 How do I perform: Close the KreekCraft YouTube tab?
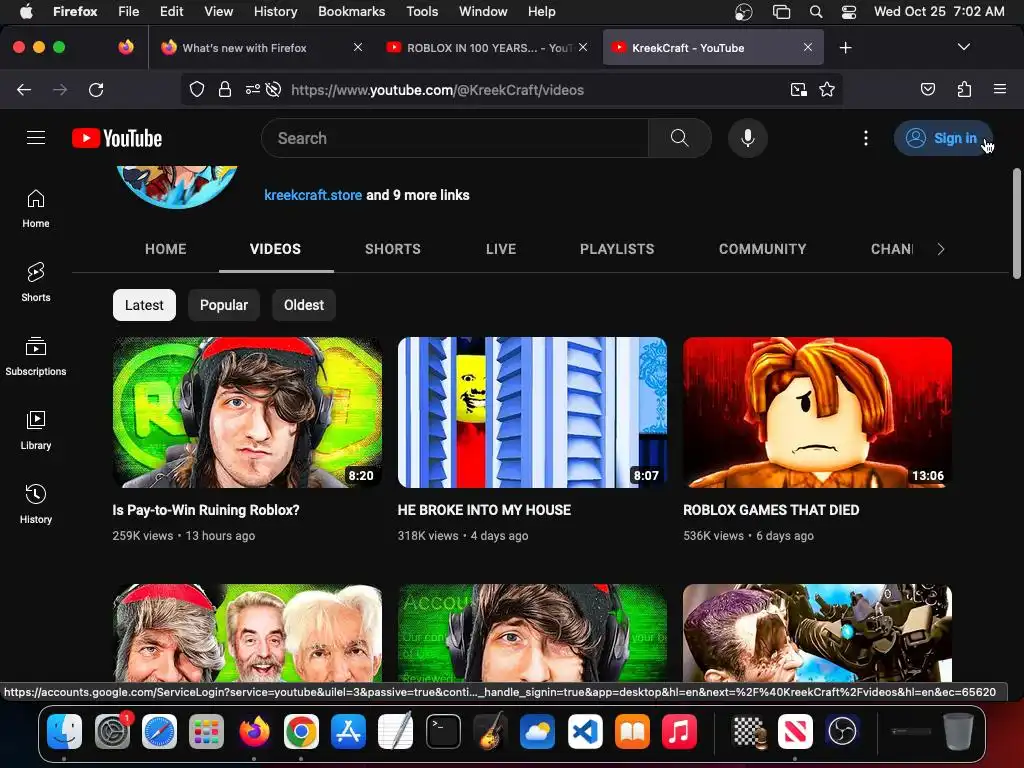(808, 48)
